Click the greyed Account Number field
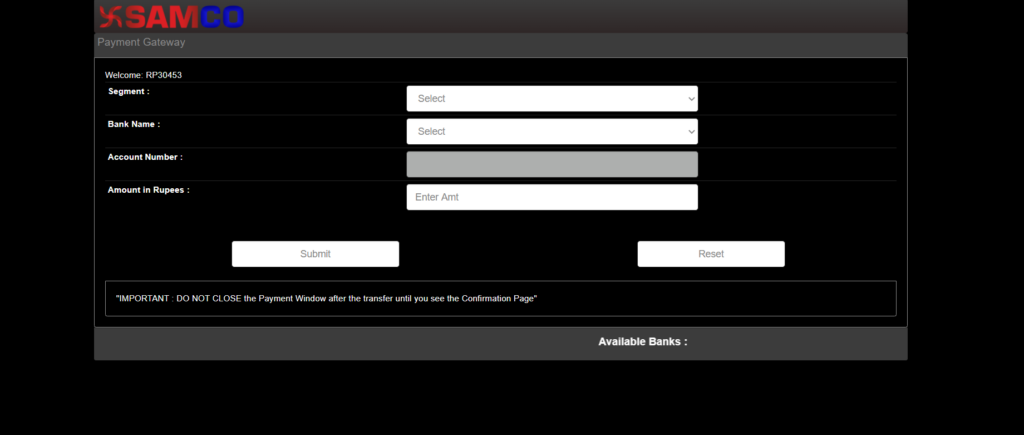The width and height of the screenshot is (1024, 435). click(552, 164)
